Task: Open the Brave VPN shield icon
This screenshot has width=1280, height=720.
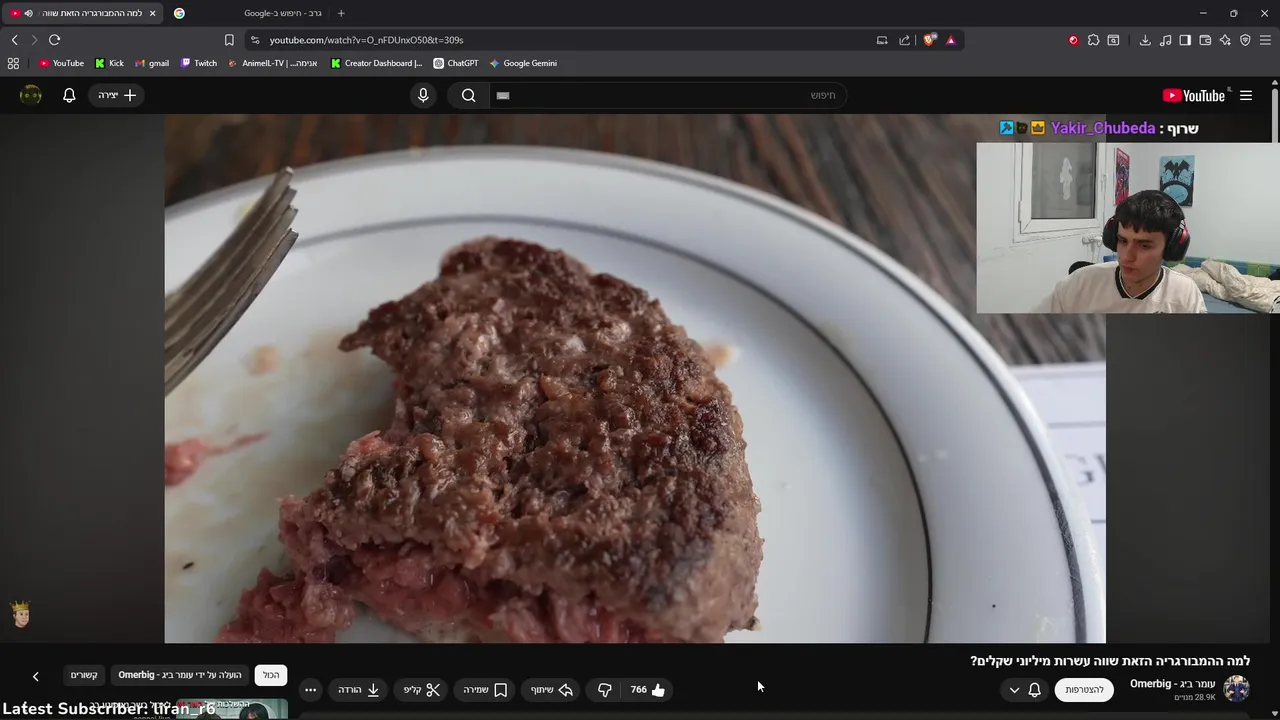Action: (x=1245, y=40)
